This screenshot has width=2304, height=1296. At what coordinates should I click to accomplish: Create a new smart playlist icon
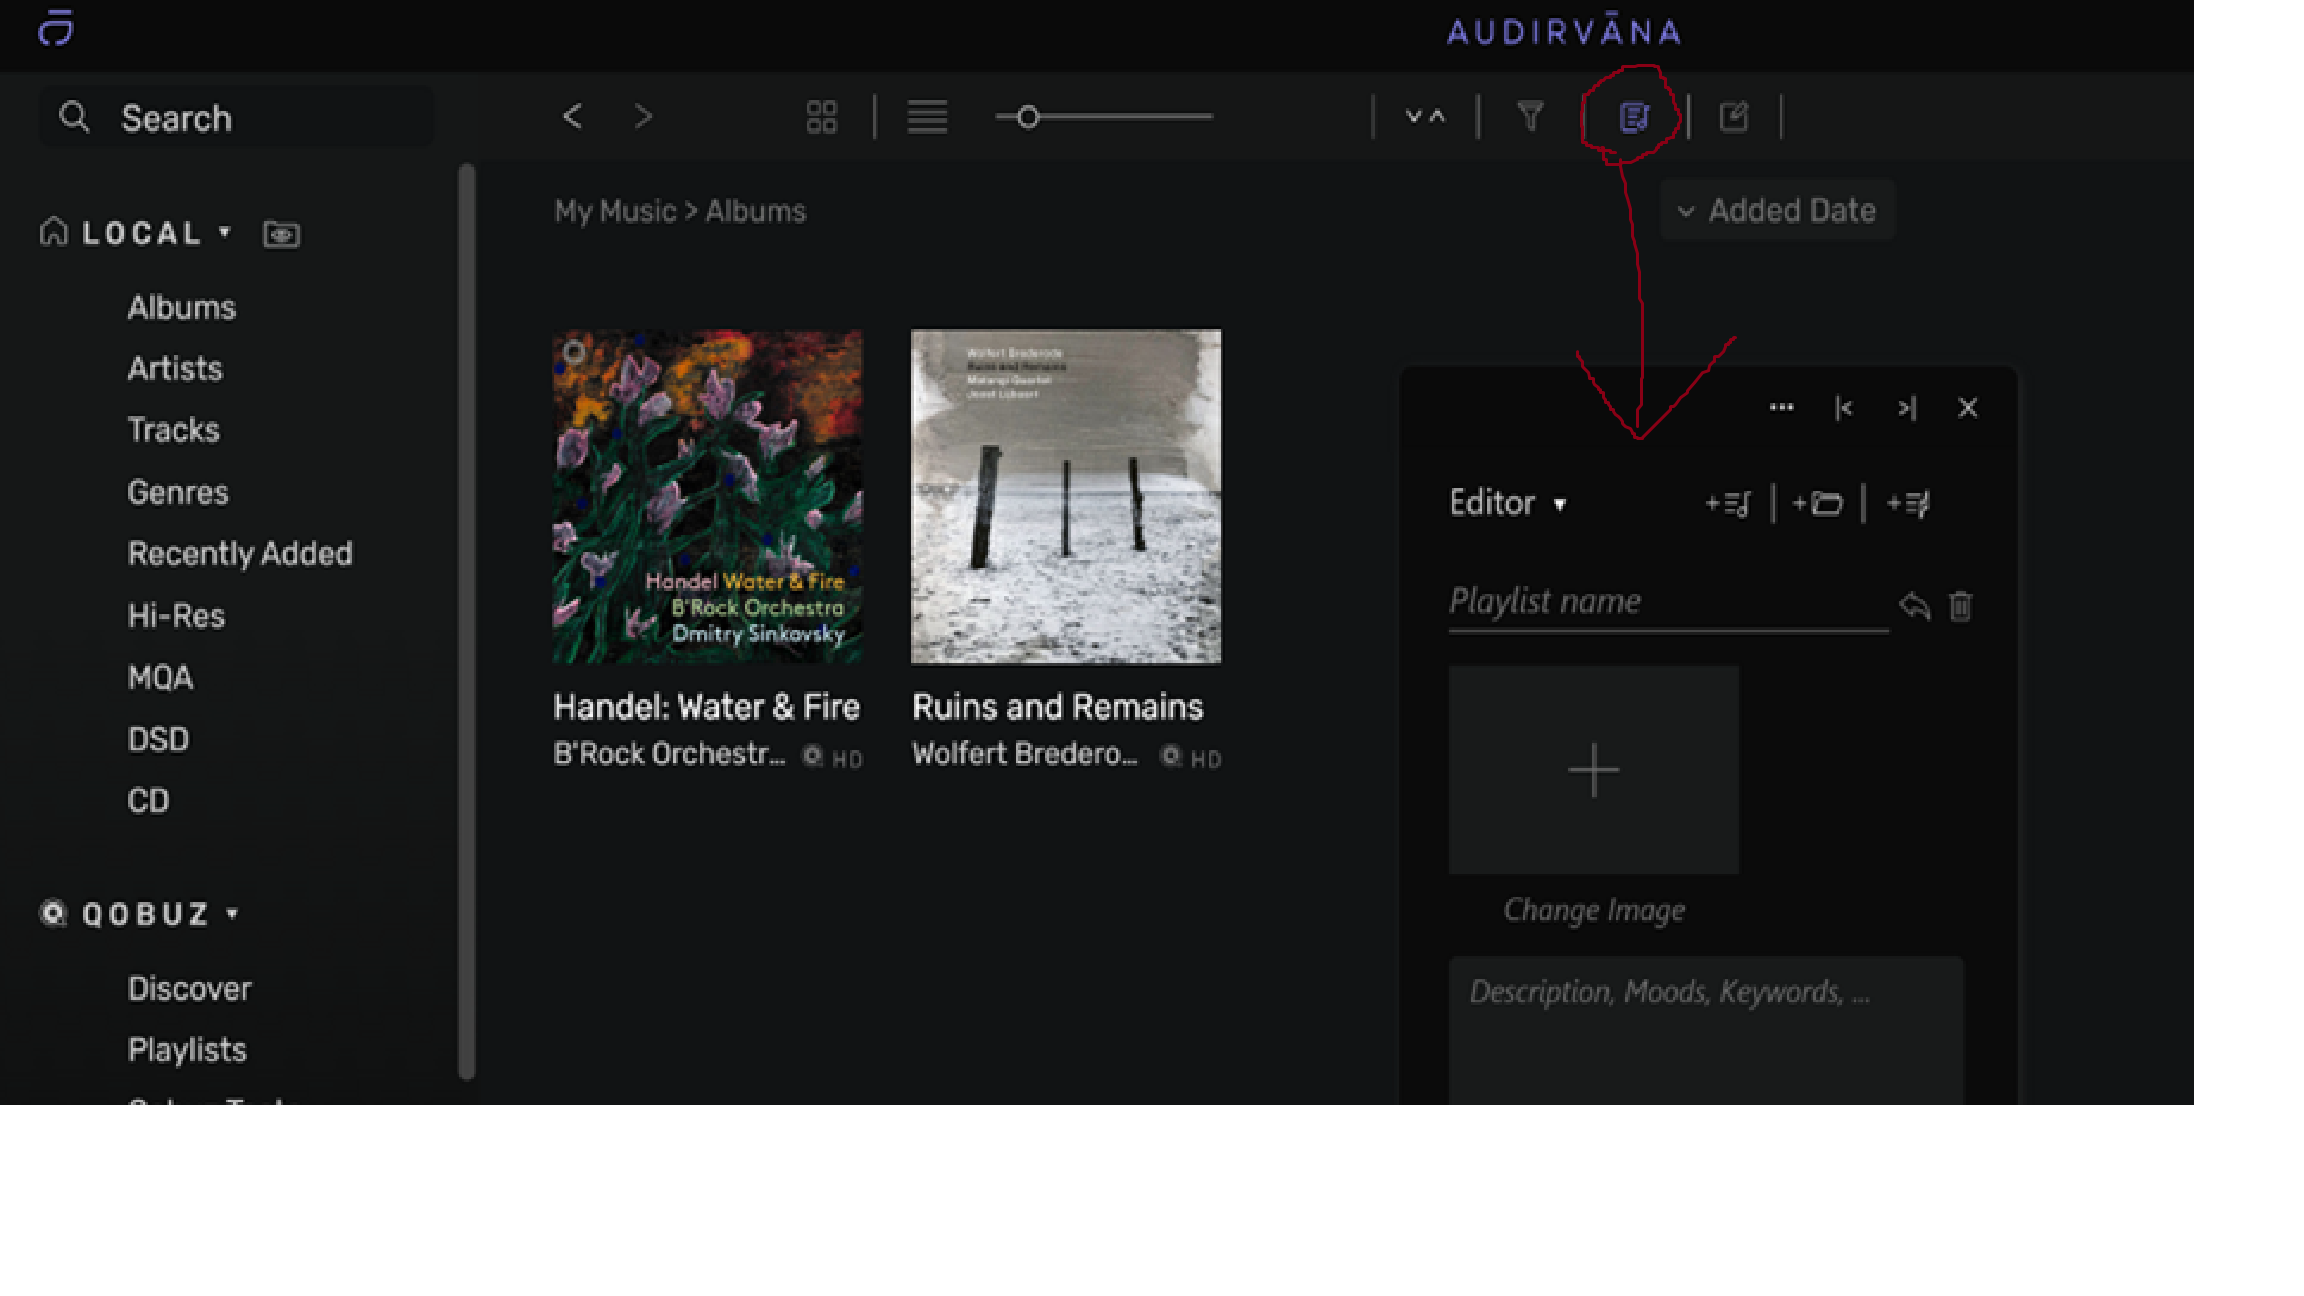click(x=1908, y=504)
